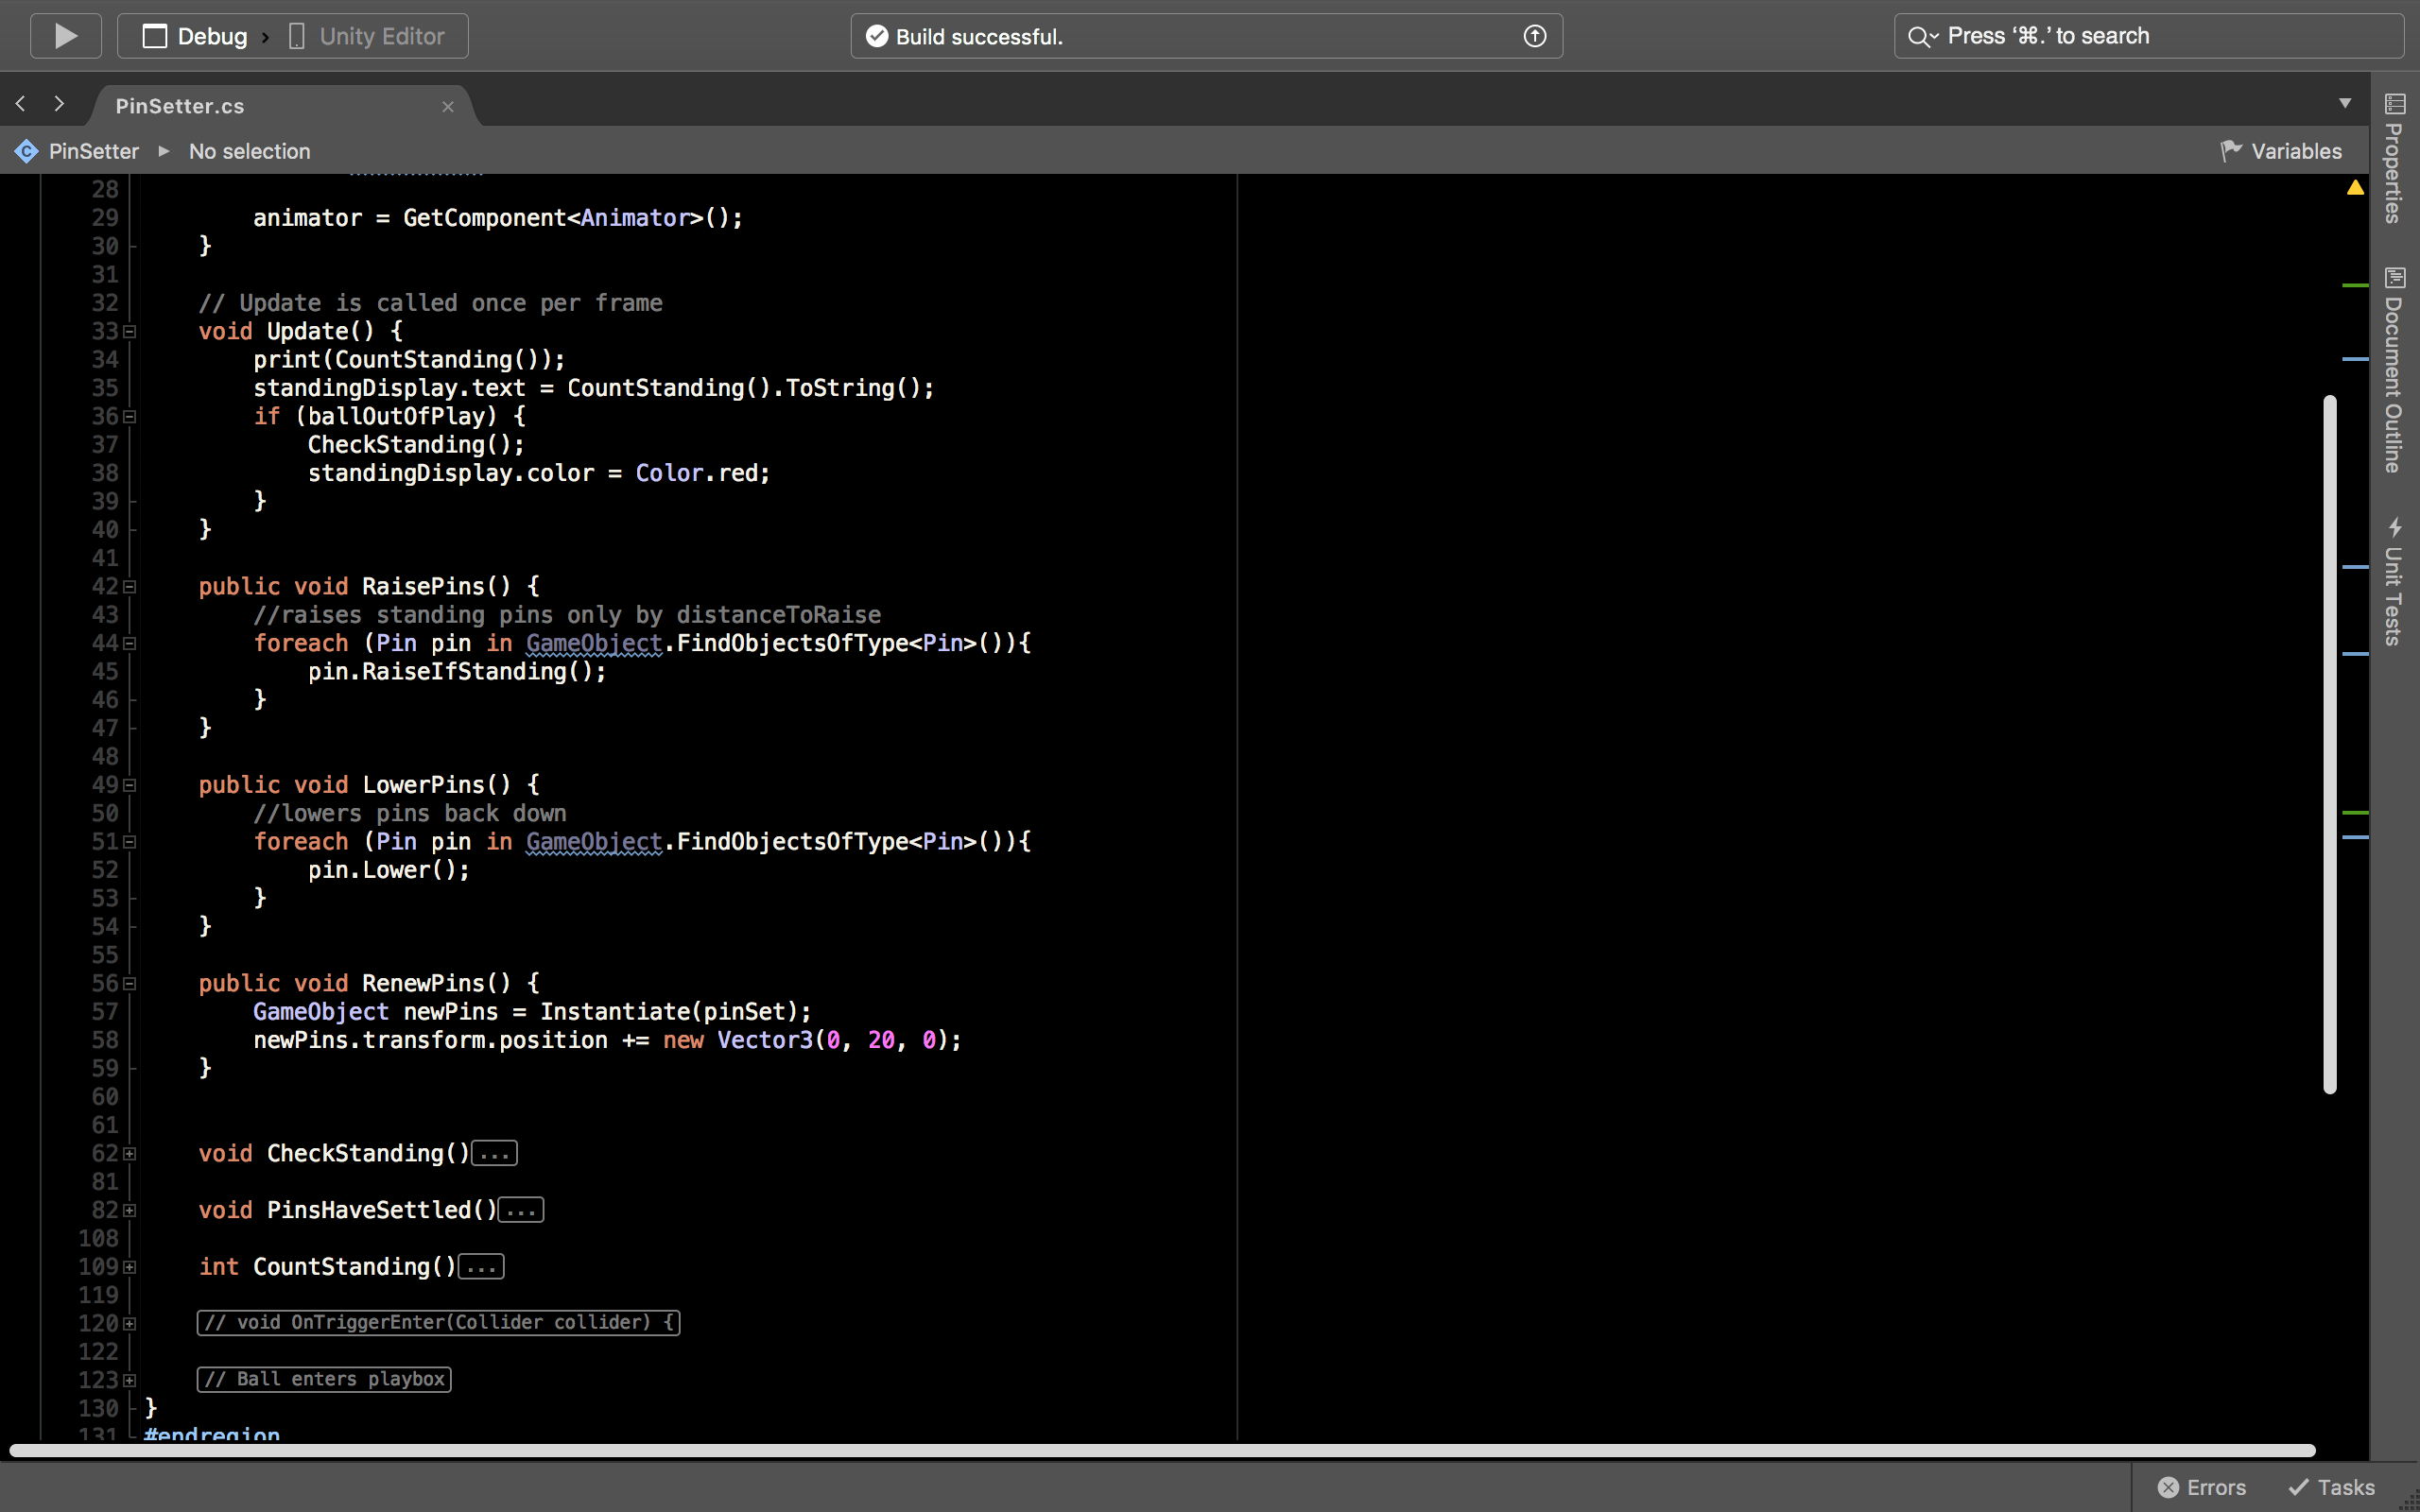Select the PinSetter.cs tab
The width and height of the screenshot is (2420, 1512).
pos(180,105)
